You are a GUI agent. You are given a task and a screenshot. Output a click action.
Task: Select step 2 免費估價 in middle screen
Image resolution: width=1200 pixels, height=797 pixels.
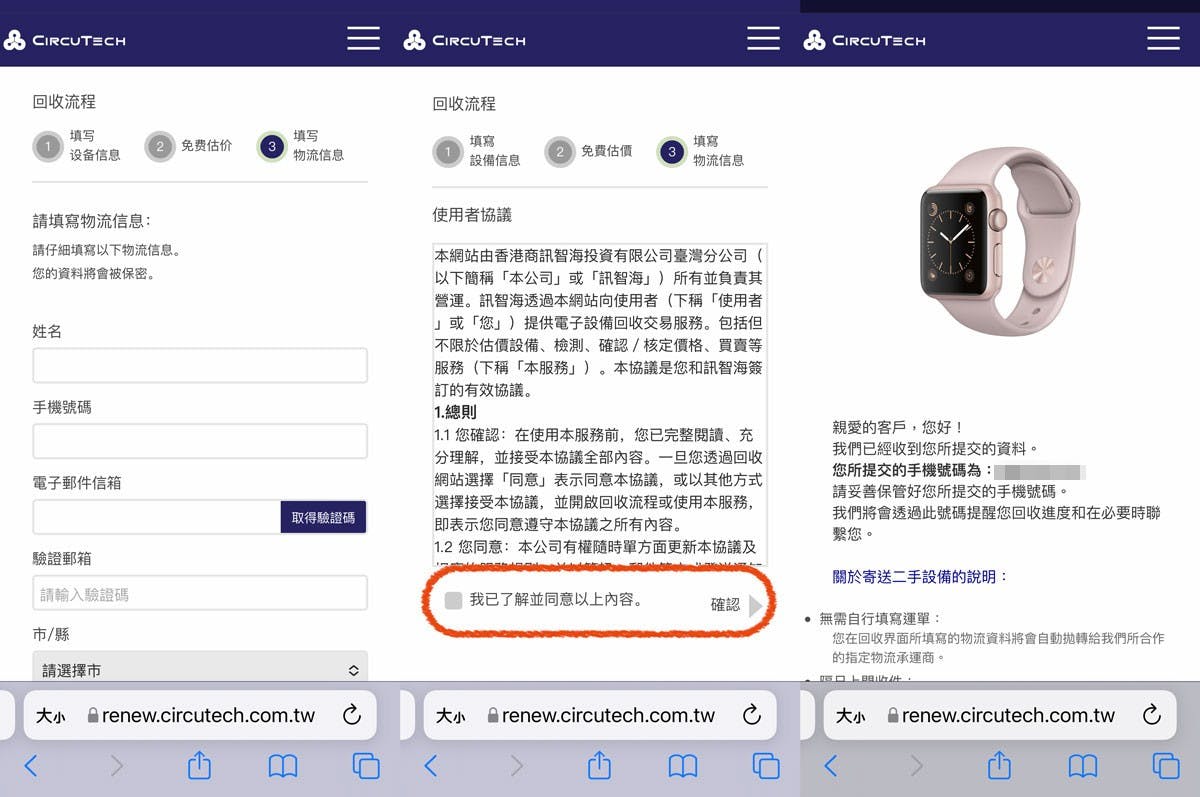click(588, 152)
